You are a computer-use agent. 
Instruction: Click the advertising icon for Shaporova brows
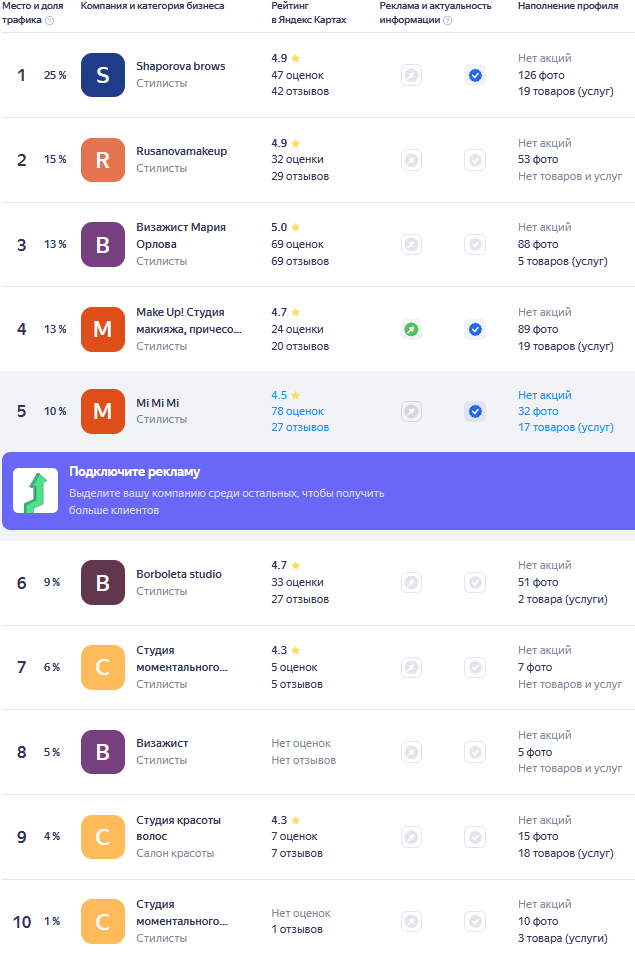(411, 75)
